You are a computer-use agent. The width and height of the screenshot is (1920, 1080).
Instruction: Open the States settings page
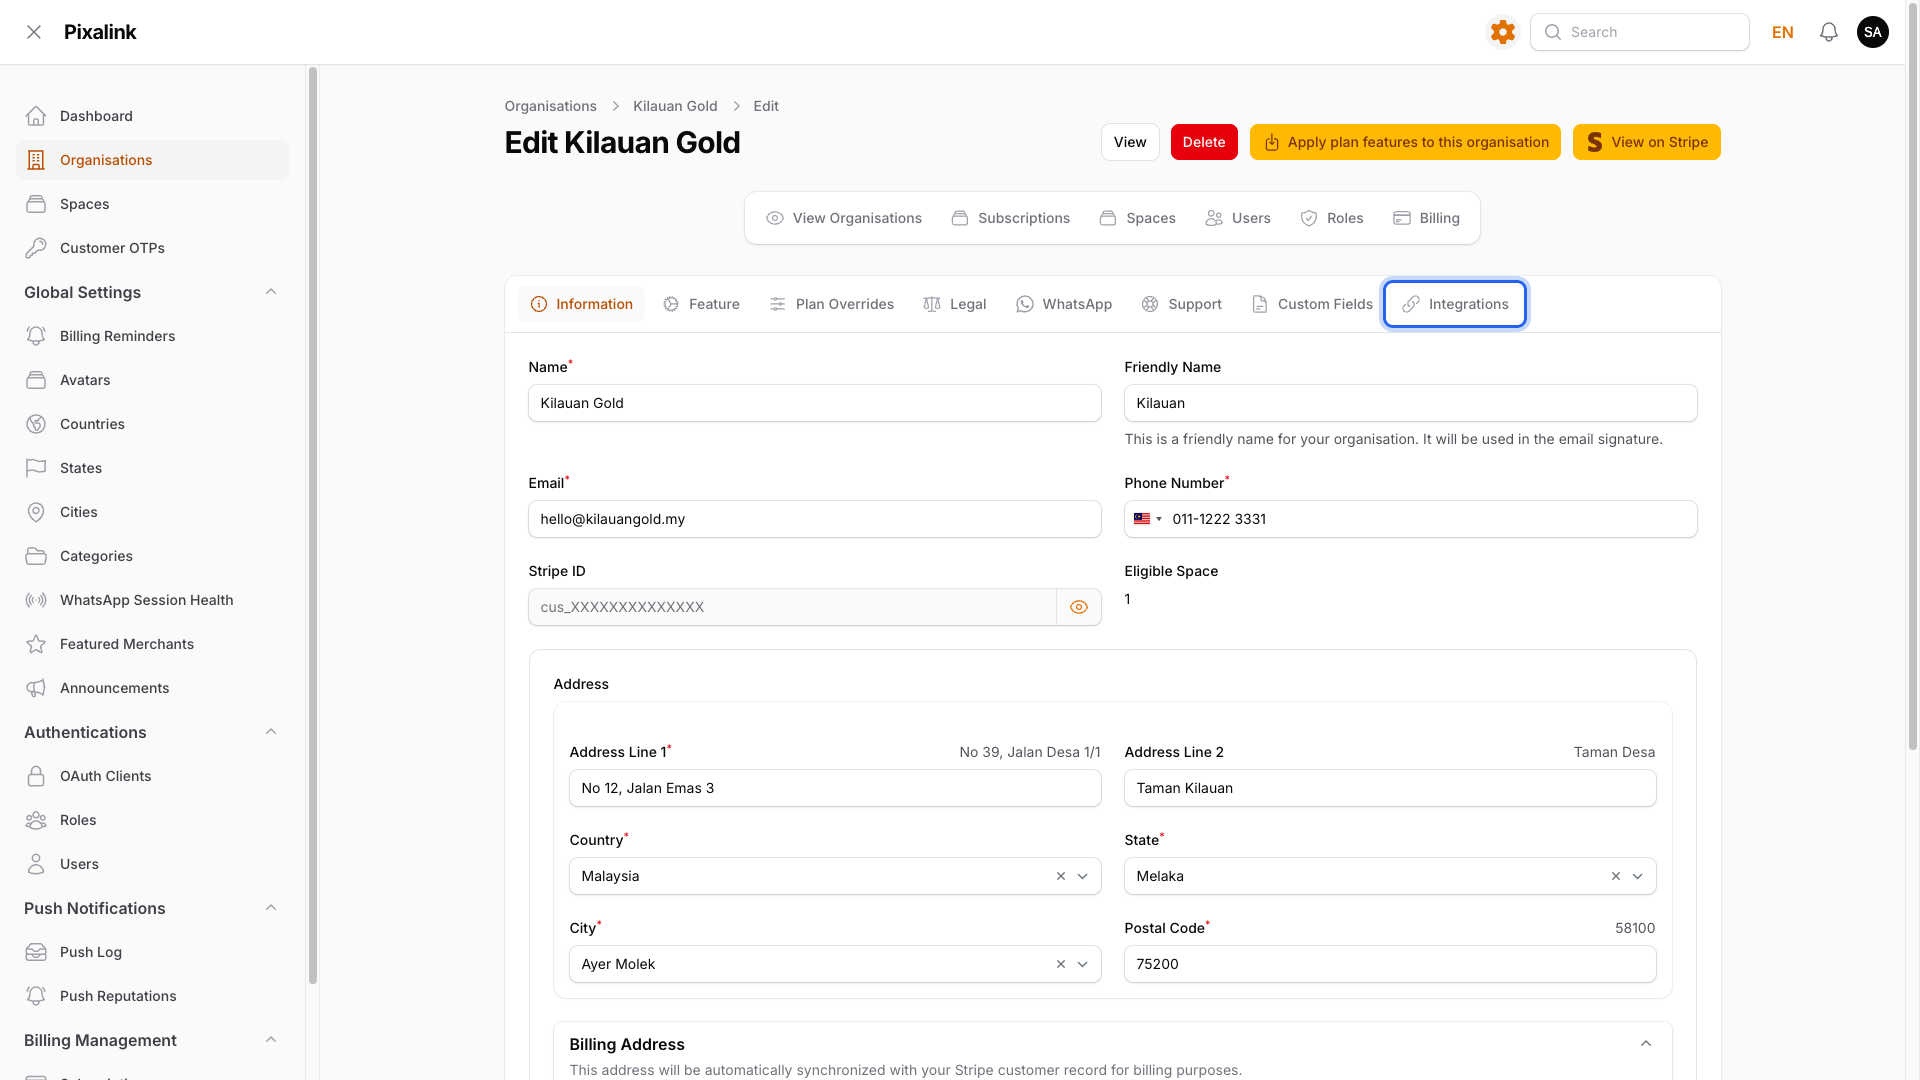[x=152, y=468]
